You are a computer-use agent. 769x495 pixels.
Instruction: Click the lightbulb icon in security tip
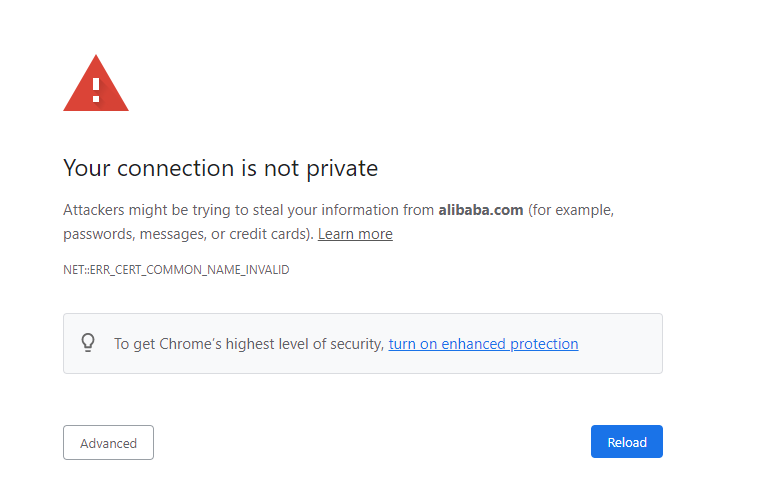point(88,343)
